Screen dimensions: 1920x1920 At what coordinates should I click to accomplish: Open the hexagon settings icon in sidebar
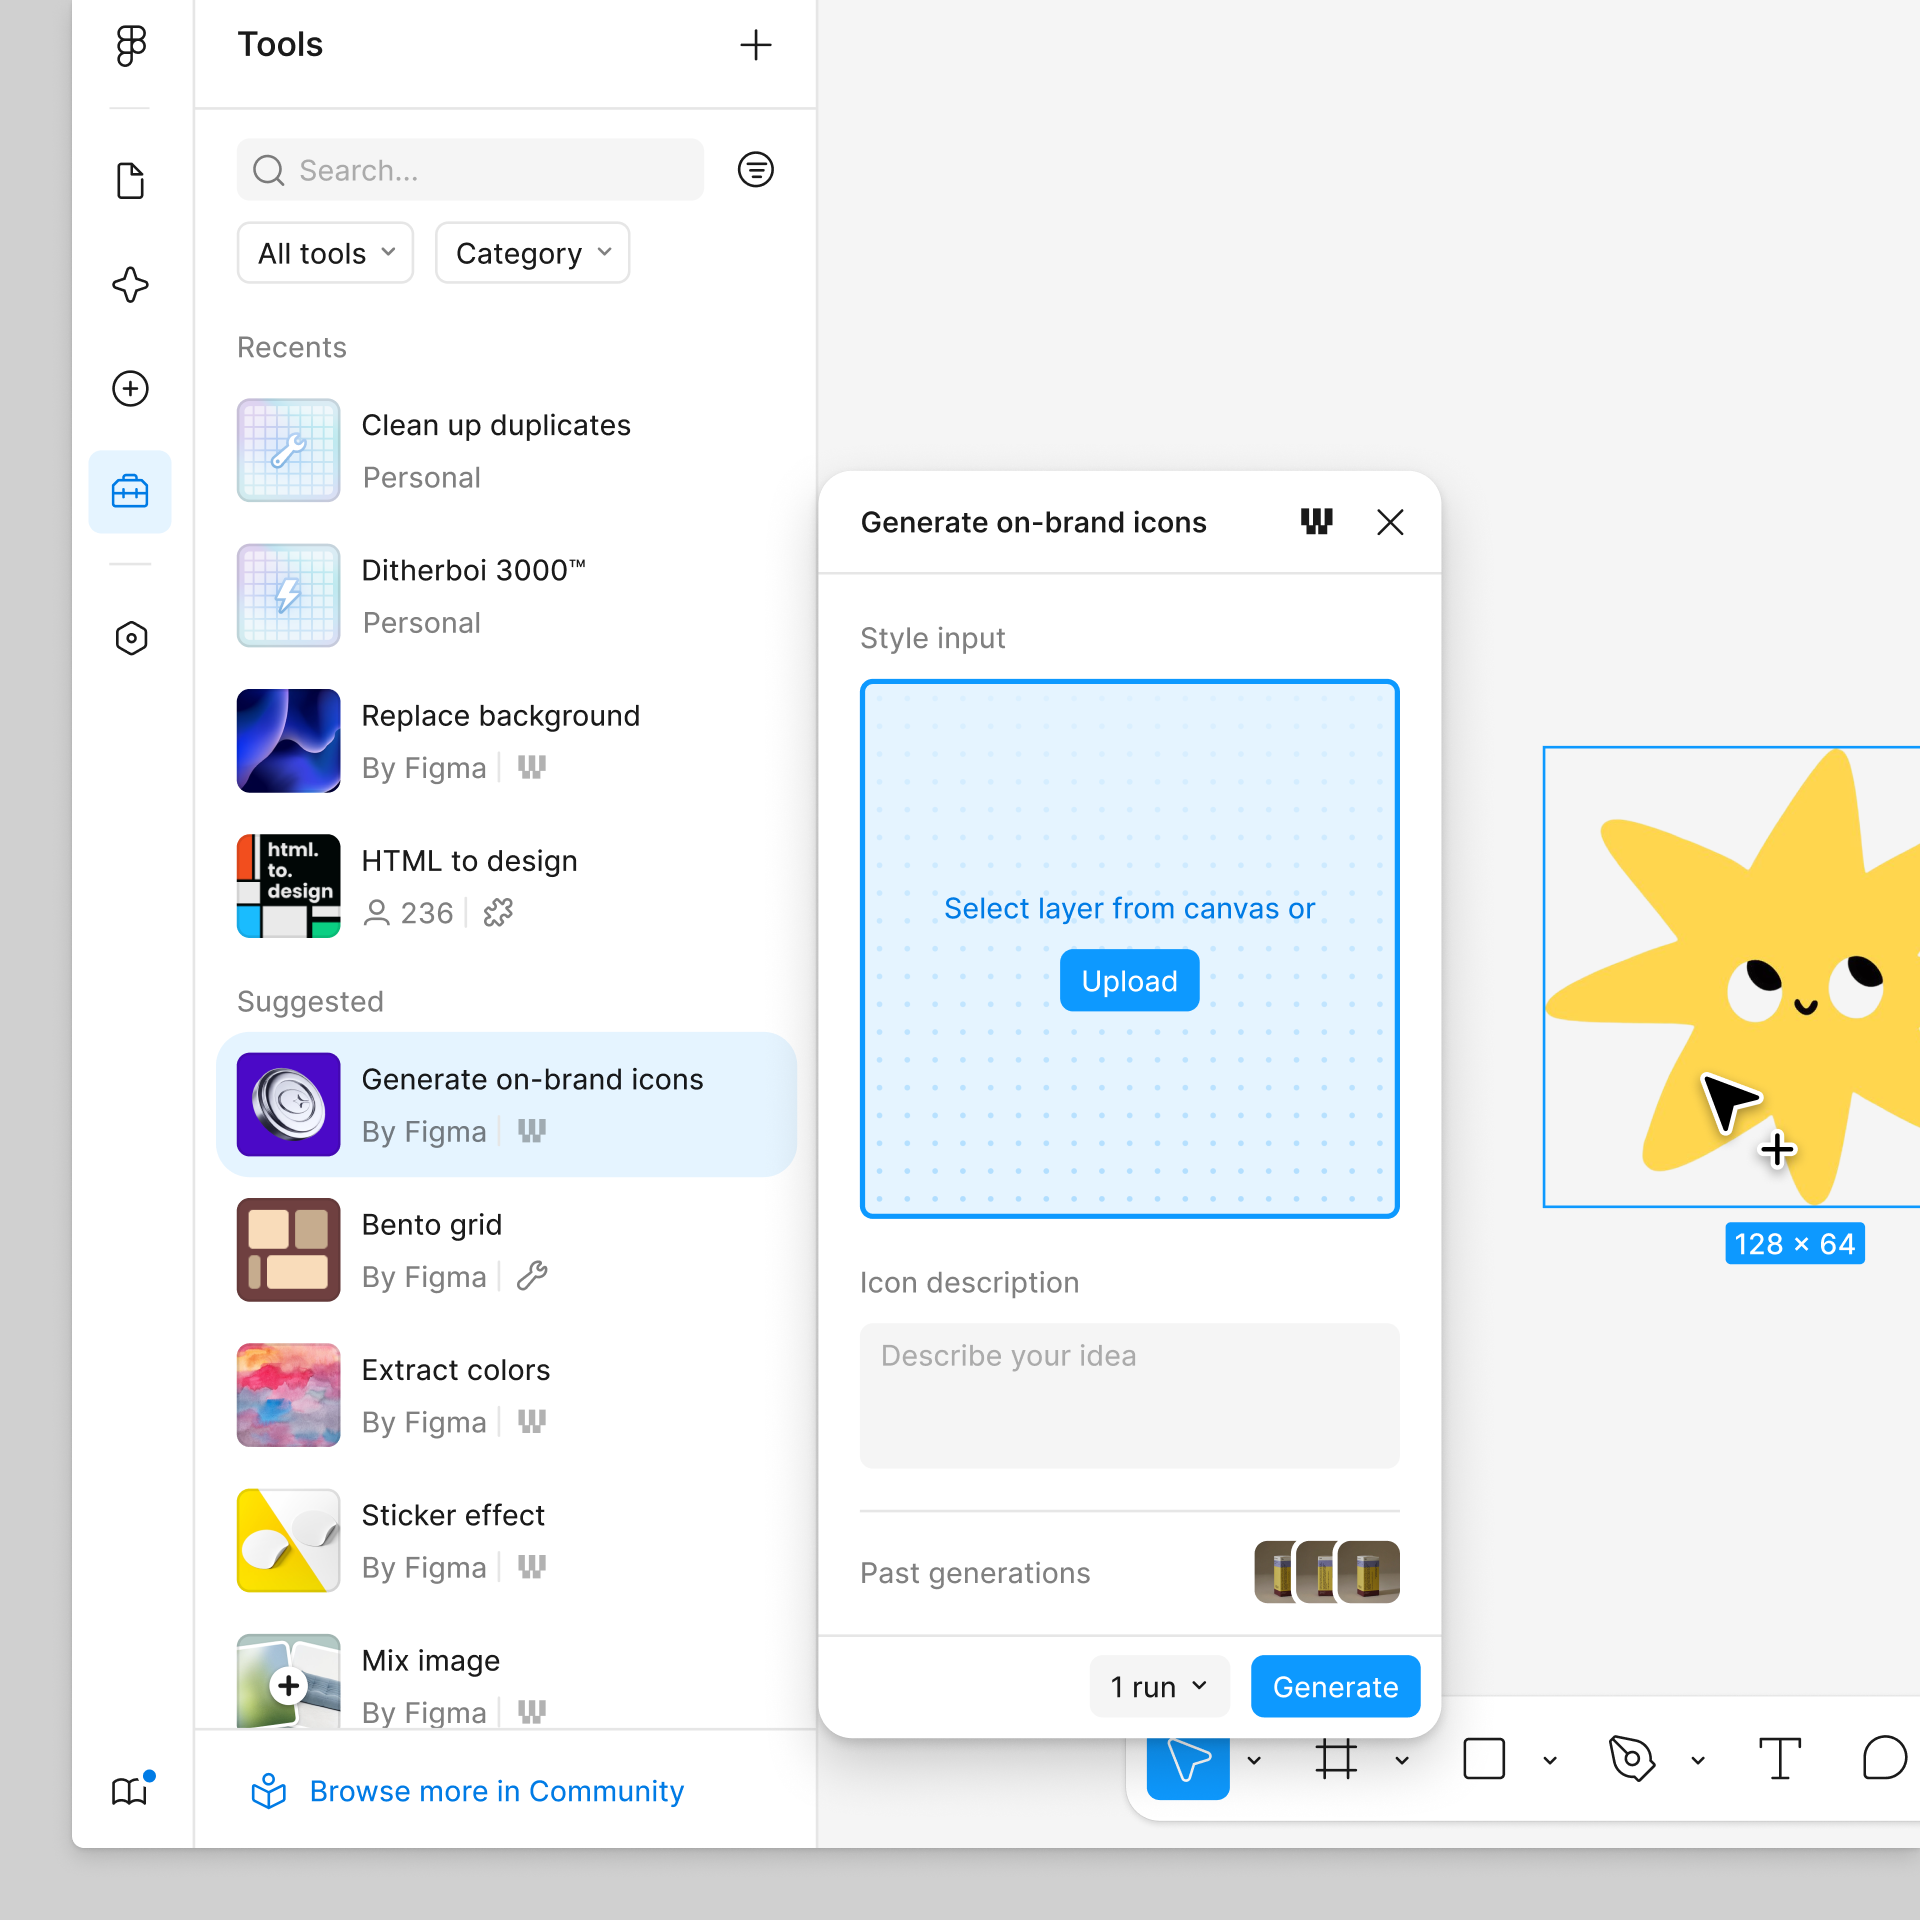(x=131, y=638)
